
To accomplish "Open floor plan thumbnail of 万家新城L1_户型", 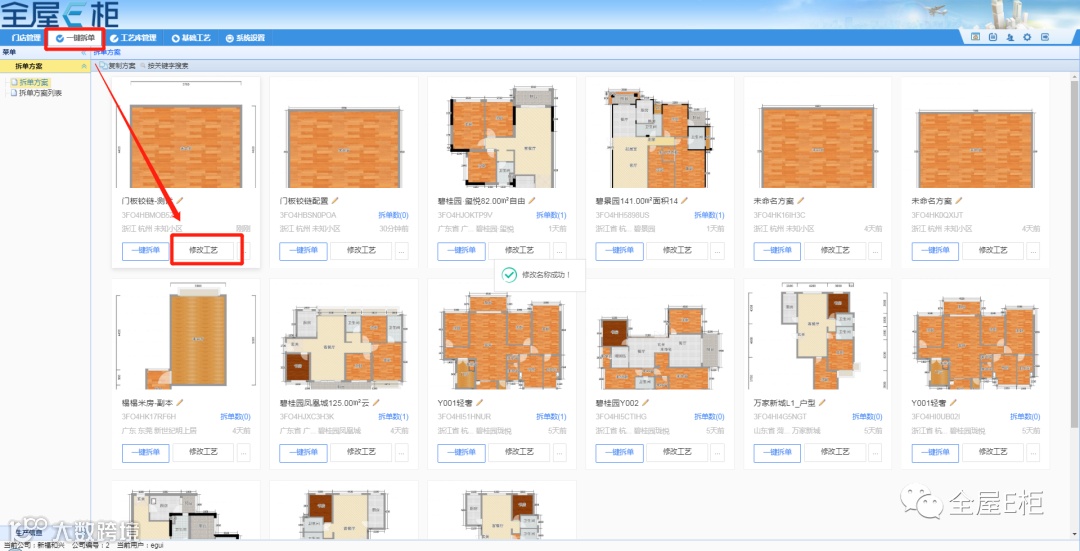I will pos(818,338).
